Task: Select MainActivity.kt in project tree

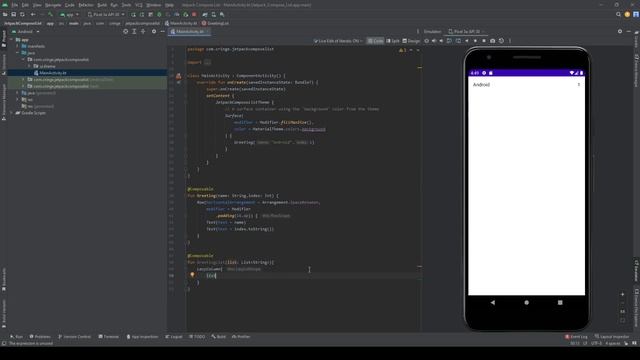Action: pos(53,73)
